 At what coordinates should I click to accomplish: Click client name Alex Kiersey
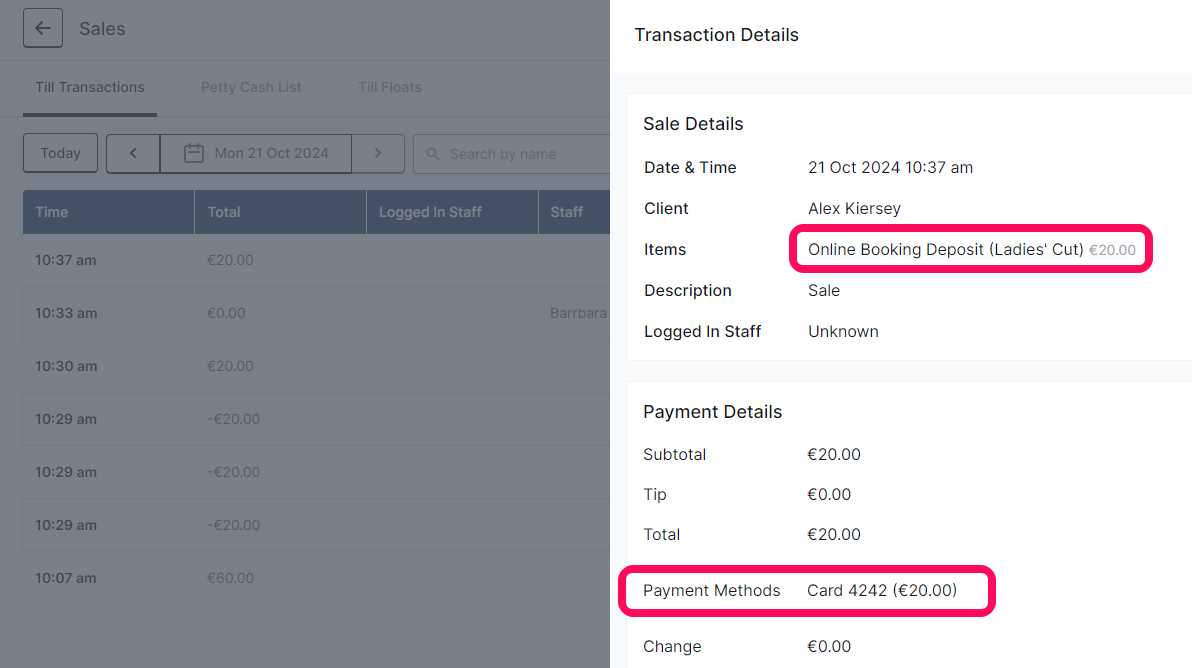coord(854,208)
